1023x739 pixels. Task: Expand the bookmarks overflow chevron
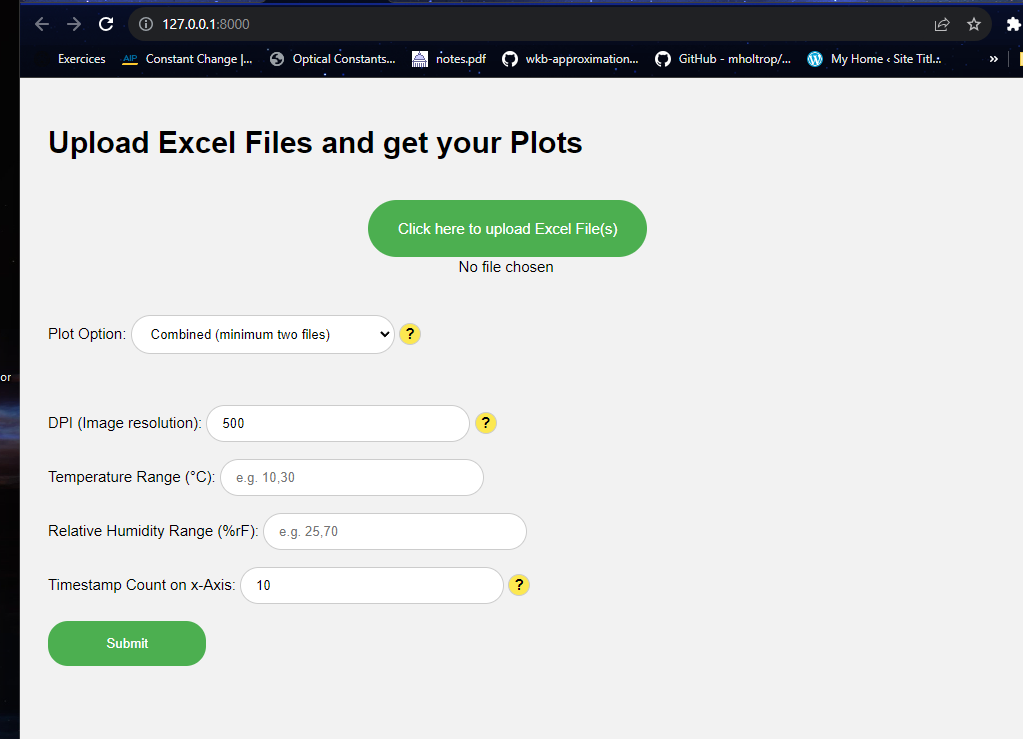point(993,59)
